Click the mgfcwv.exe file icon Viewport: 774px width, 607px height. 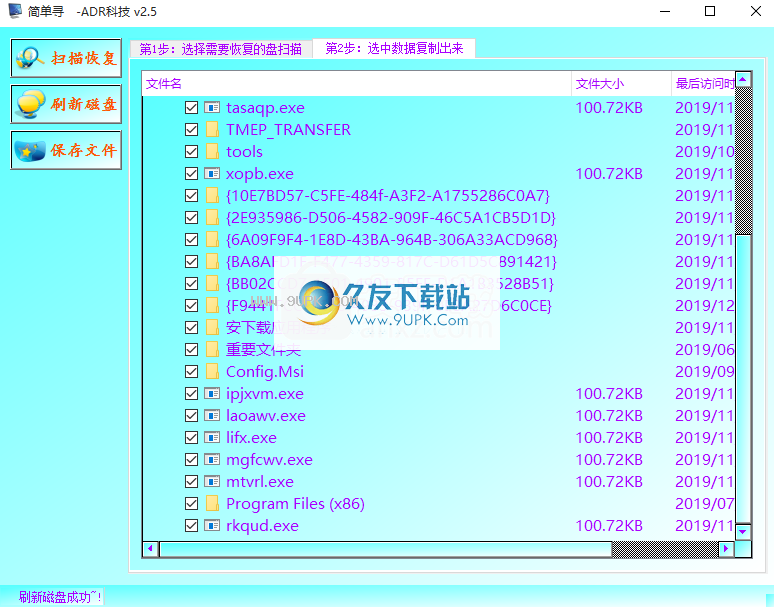[212, 459]
